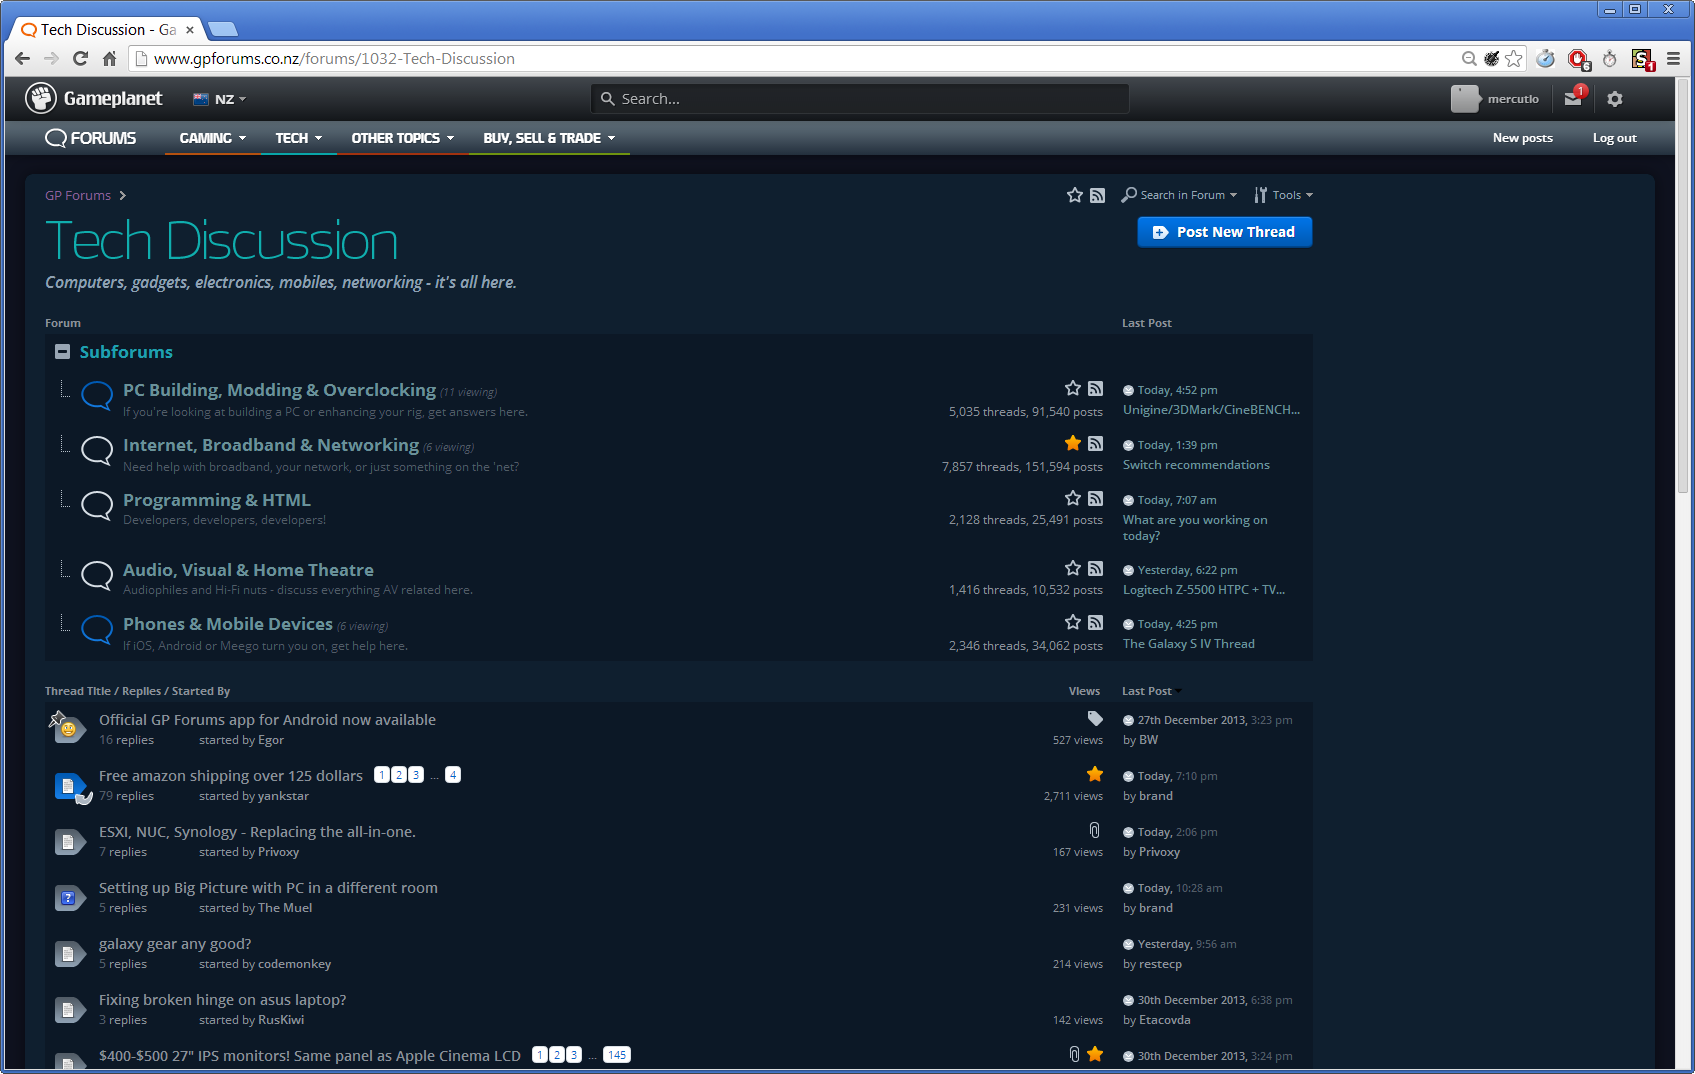Go to page 145 of the IPS monitors thread
Image resolution: width=1695 pixels, height=1074 pixels.
pos(617,1054)
